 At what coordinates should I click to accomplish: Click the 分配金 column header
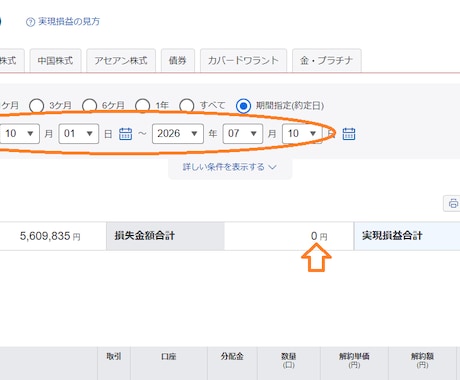232,357
